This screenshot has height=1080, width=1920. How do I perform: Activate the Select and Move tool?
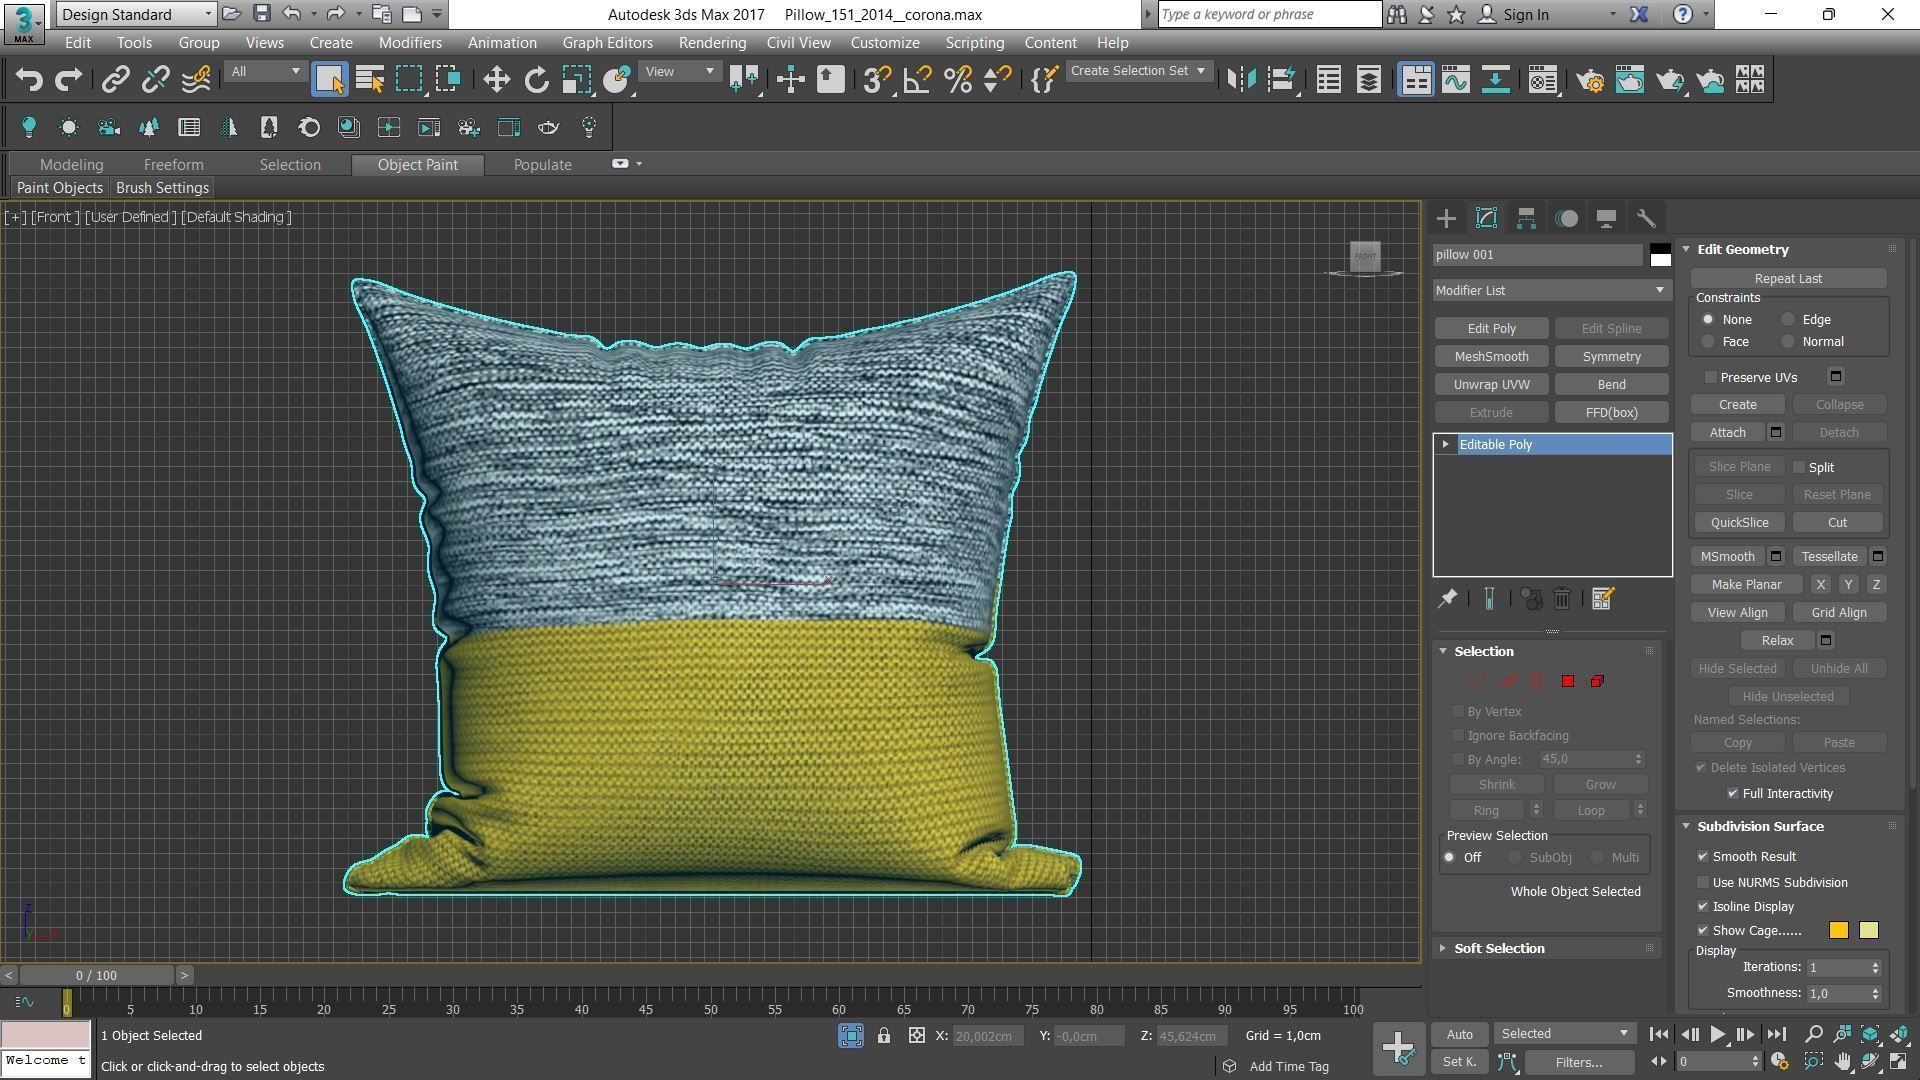pos(497,80)
